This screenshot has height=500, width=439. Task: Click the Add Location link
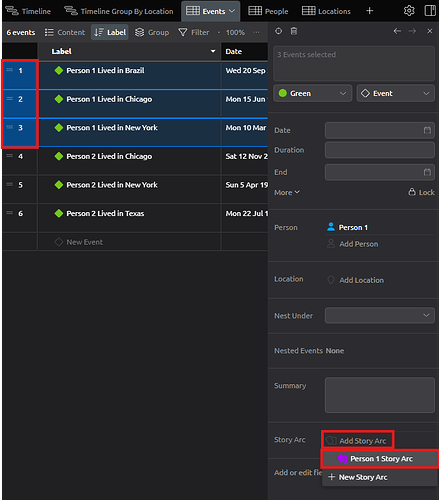pyautogui.click(x=361, y=280)
